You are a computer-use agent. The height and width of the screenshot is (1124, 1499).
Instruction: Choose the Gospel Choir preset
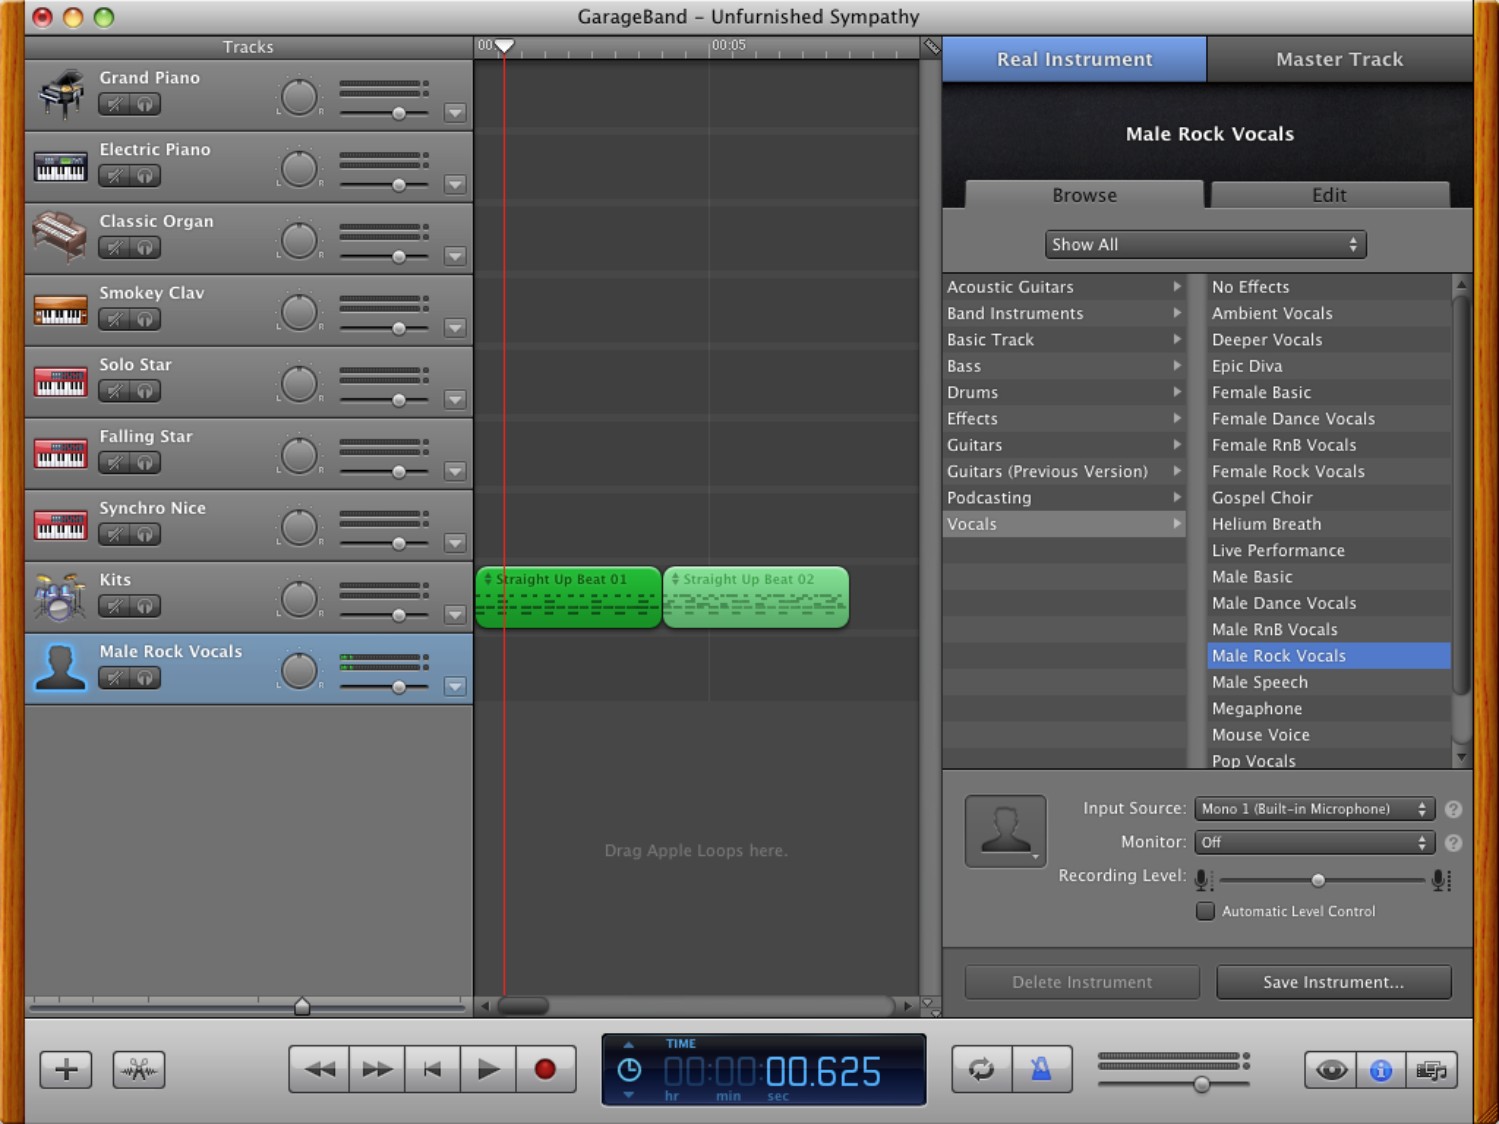[x=1329, y=498]
